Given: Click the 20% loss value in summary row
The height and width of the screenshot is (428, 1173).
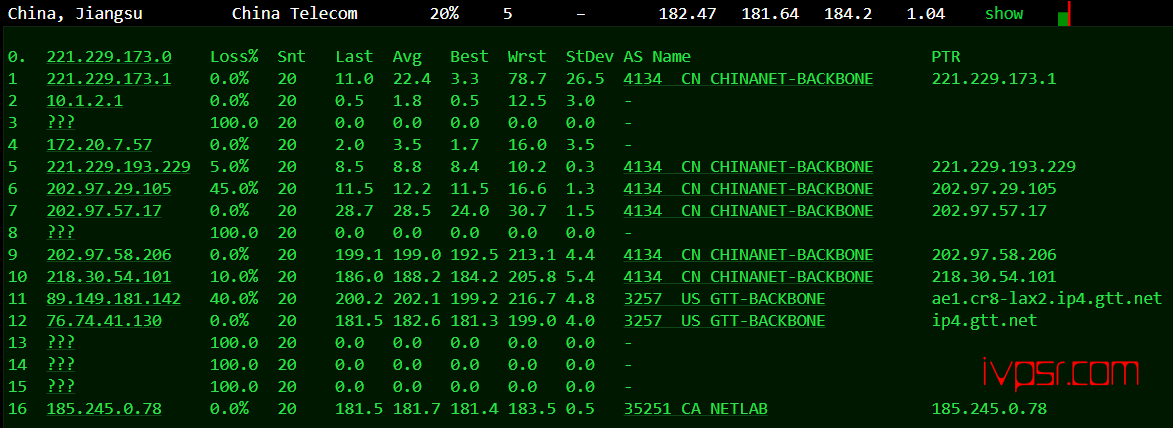Looking at the screenshot, I should coord(444,13).
